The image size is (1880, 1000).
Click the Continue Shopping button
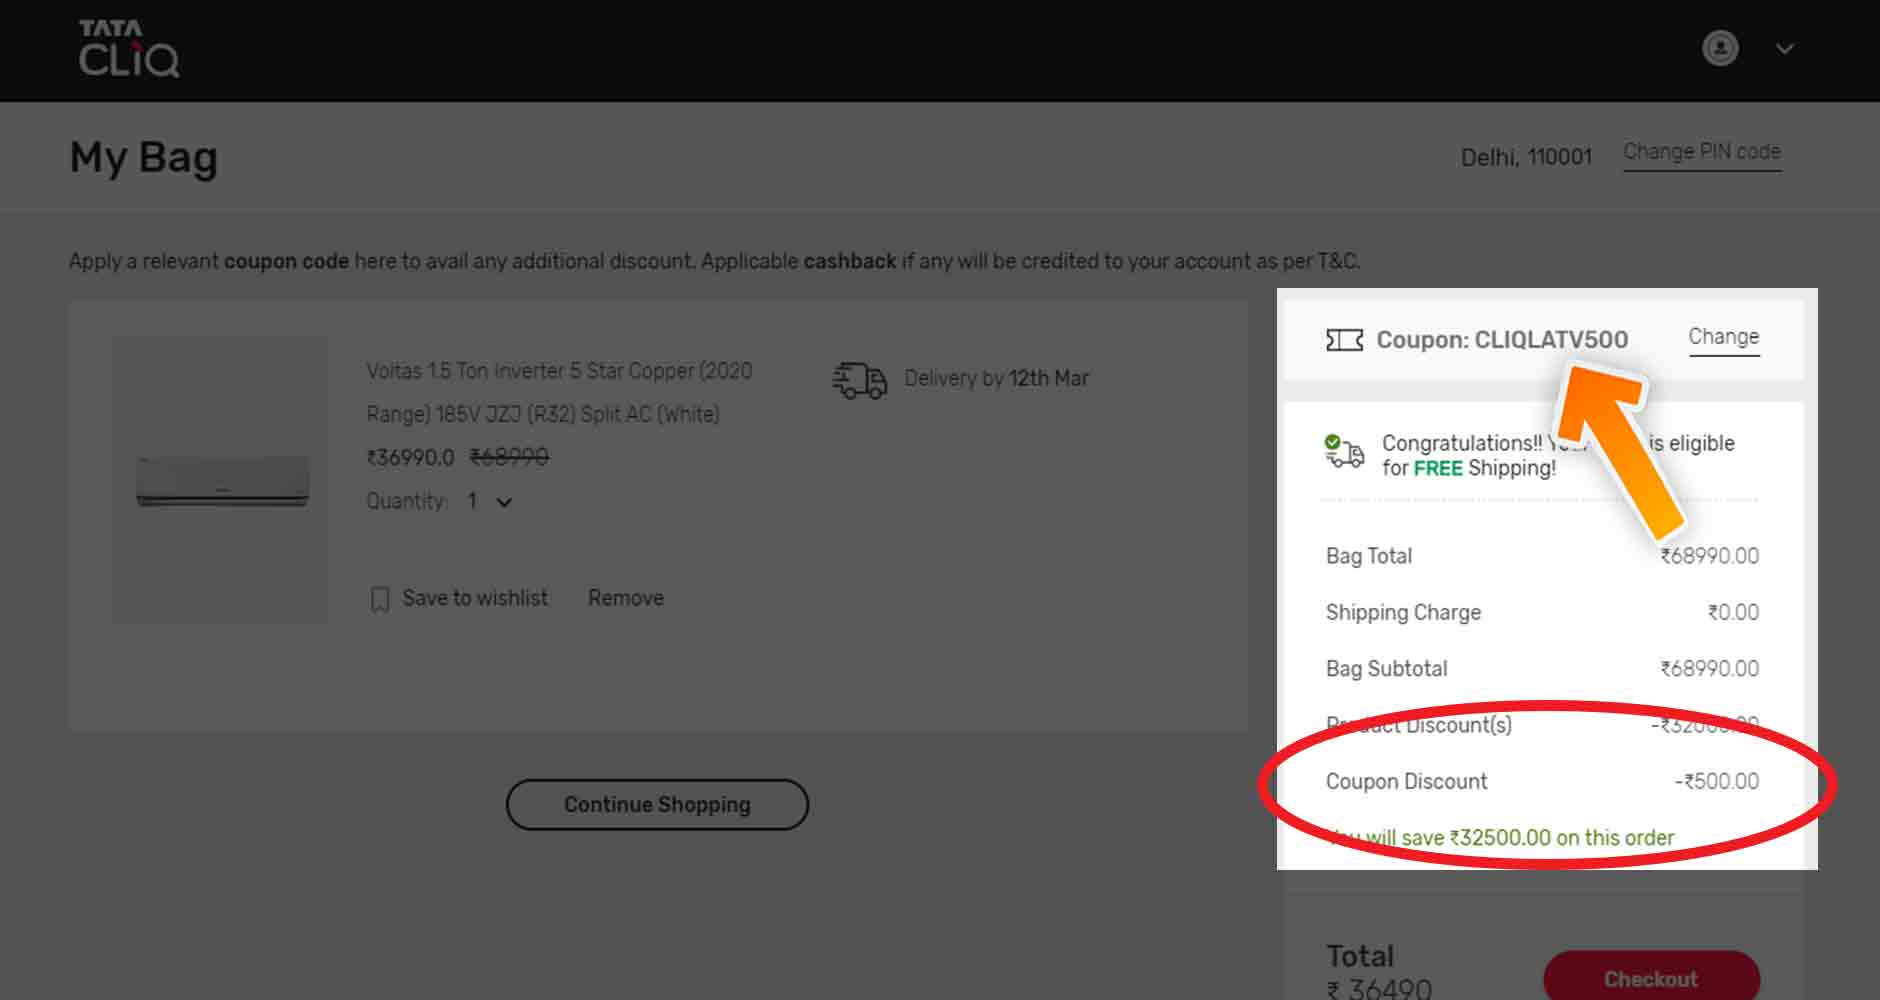657,804
